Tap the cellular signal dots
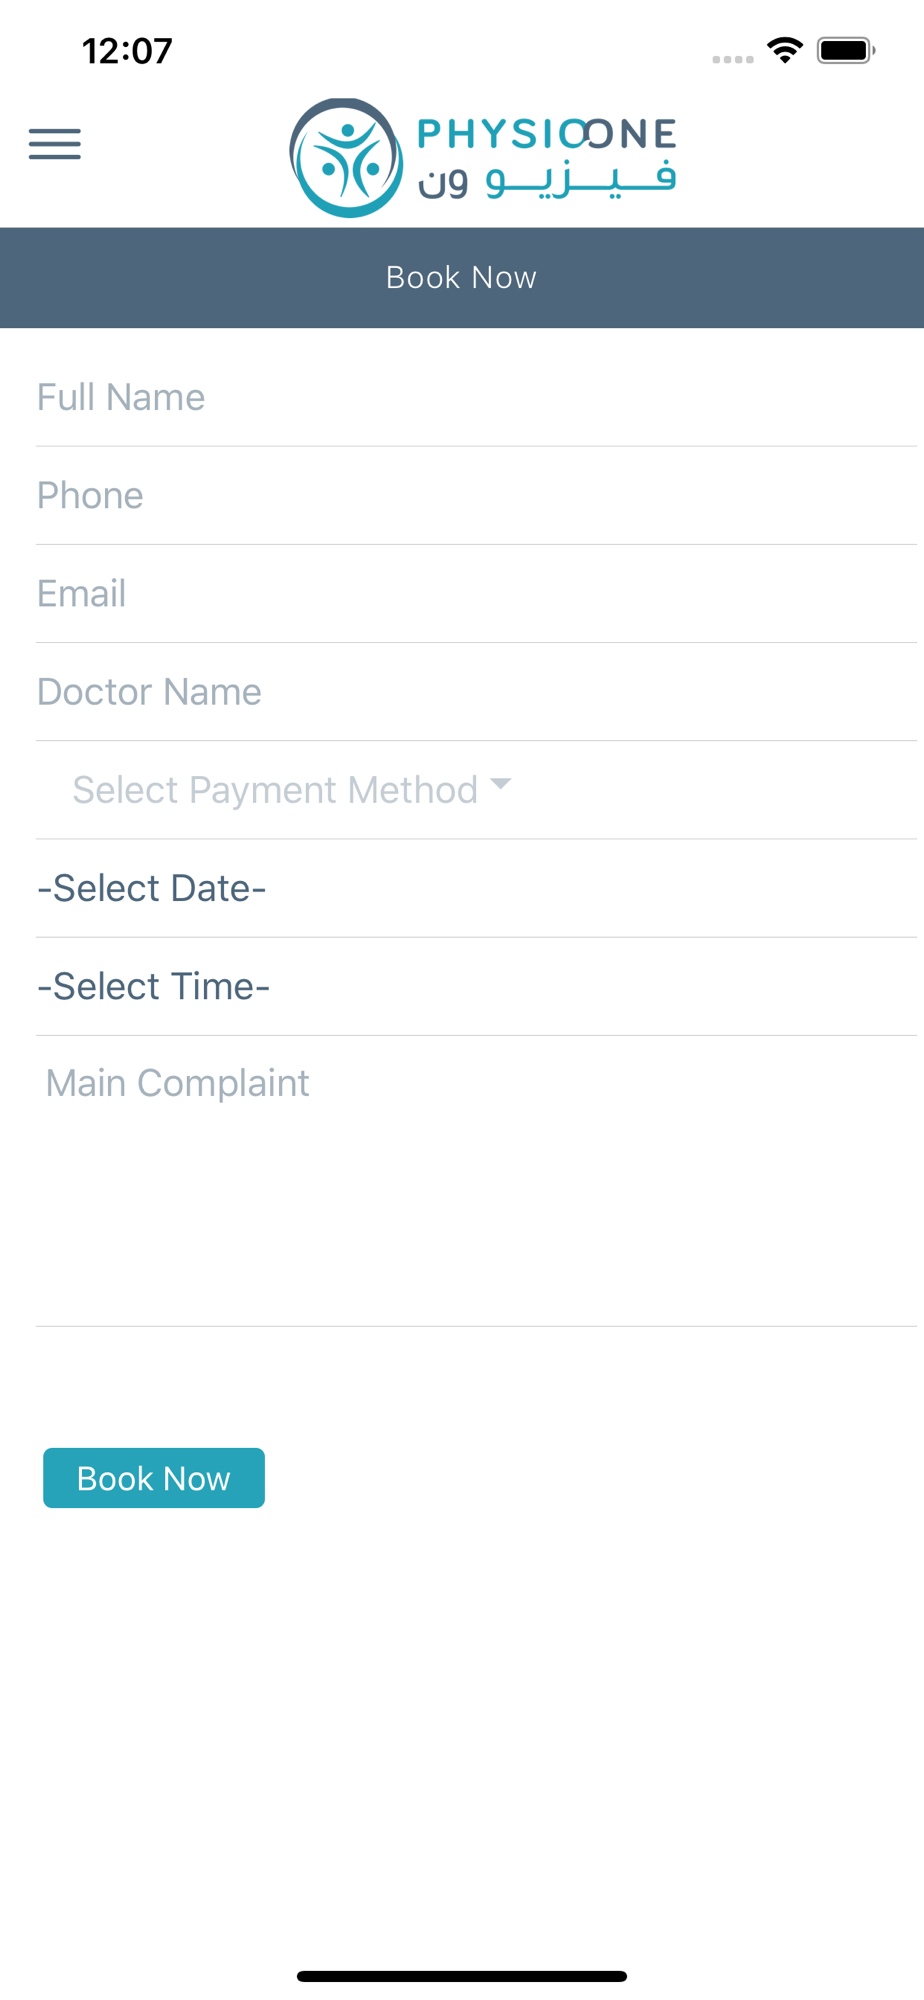Screen dimensions: 924x2000 click(732, 59)
